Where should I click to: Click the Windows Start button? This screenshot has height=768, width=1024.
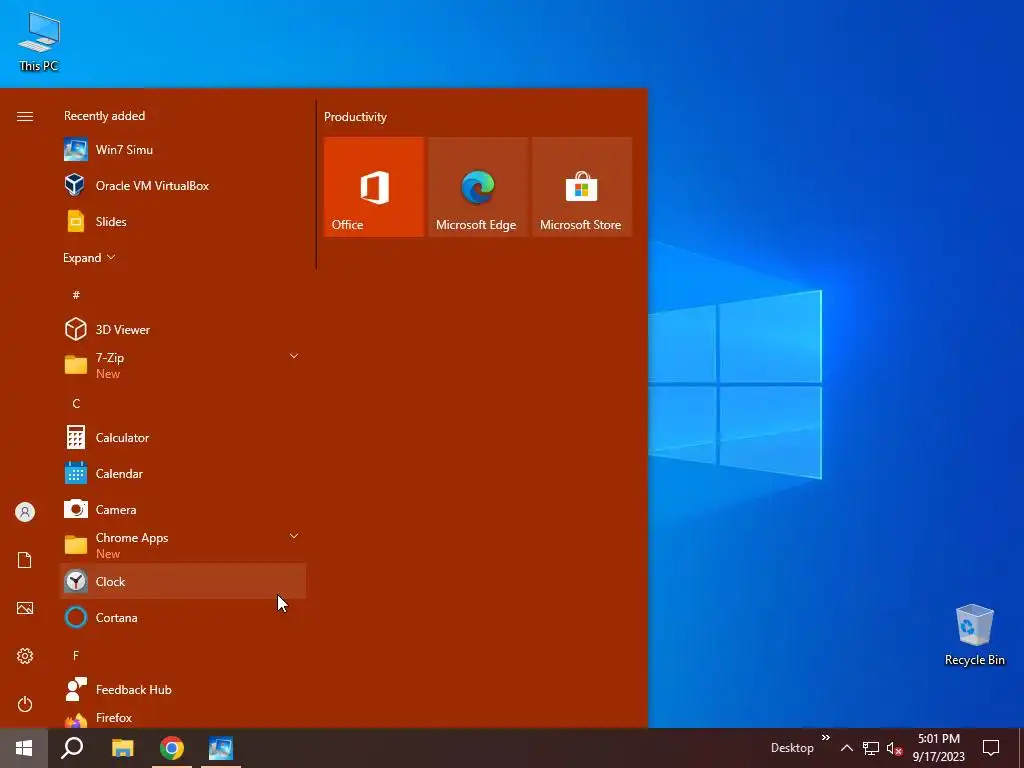[x=24, y=748]
